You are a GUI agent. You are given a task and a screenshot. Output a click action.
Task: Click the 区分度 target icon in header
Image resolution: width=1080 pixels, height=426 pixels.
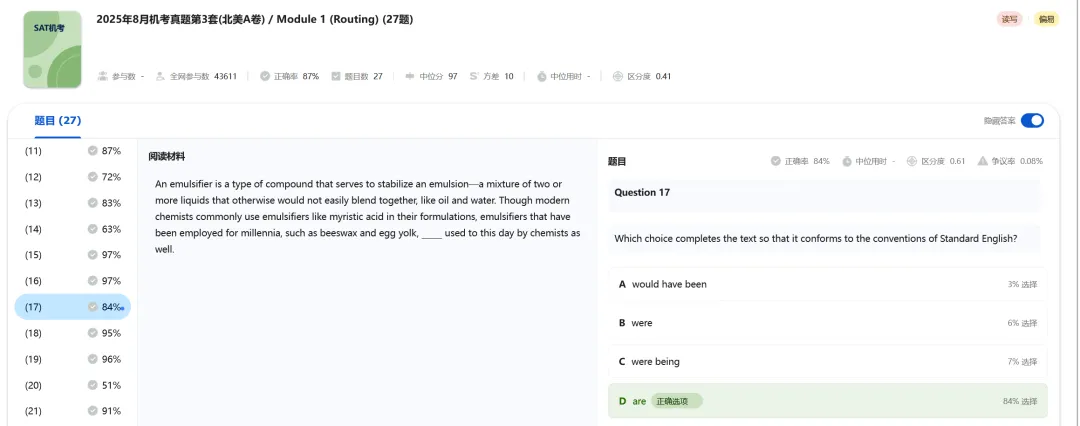tap(618, 76)
